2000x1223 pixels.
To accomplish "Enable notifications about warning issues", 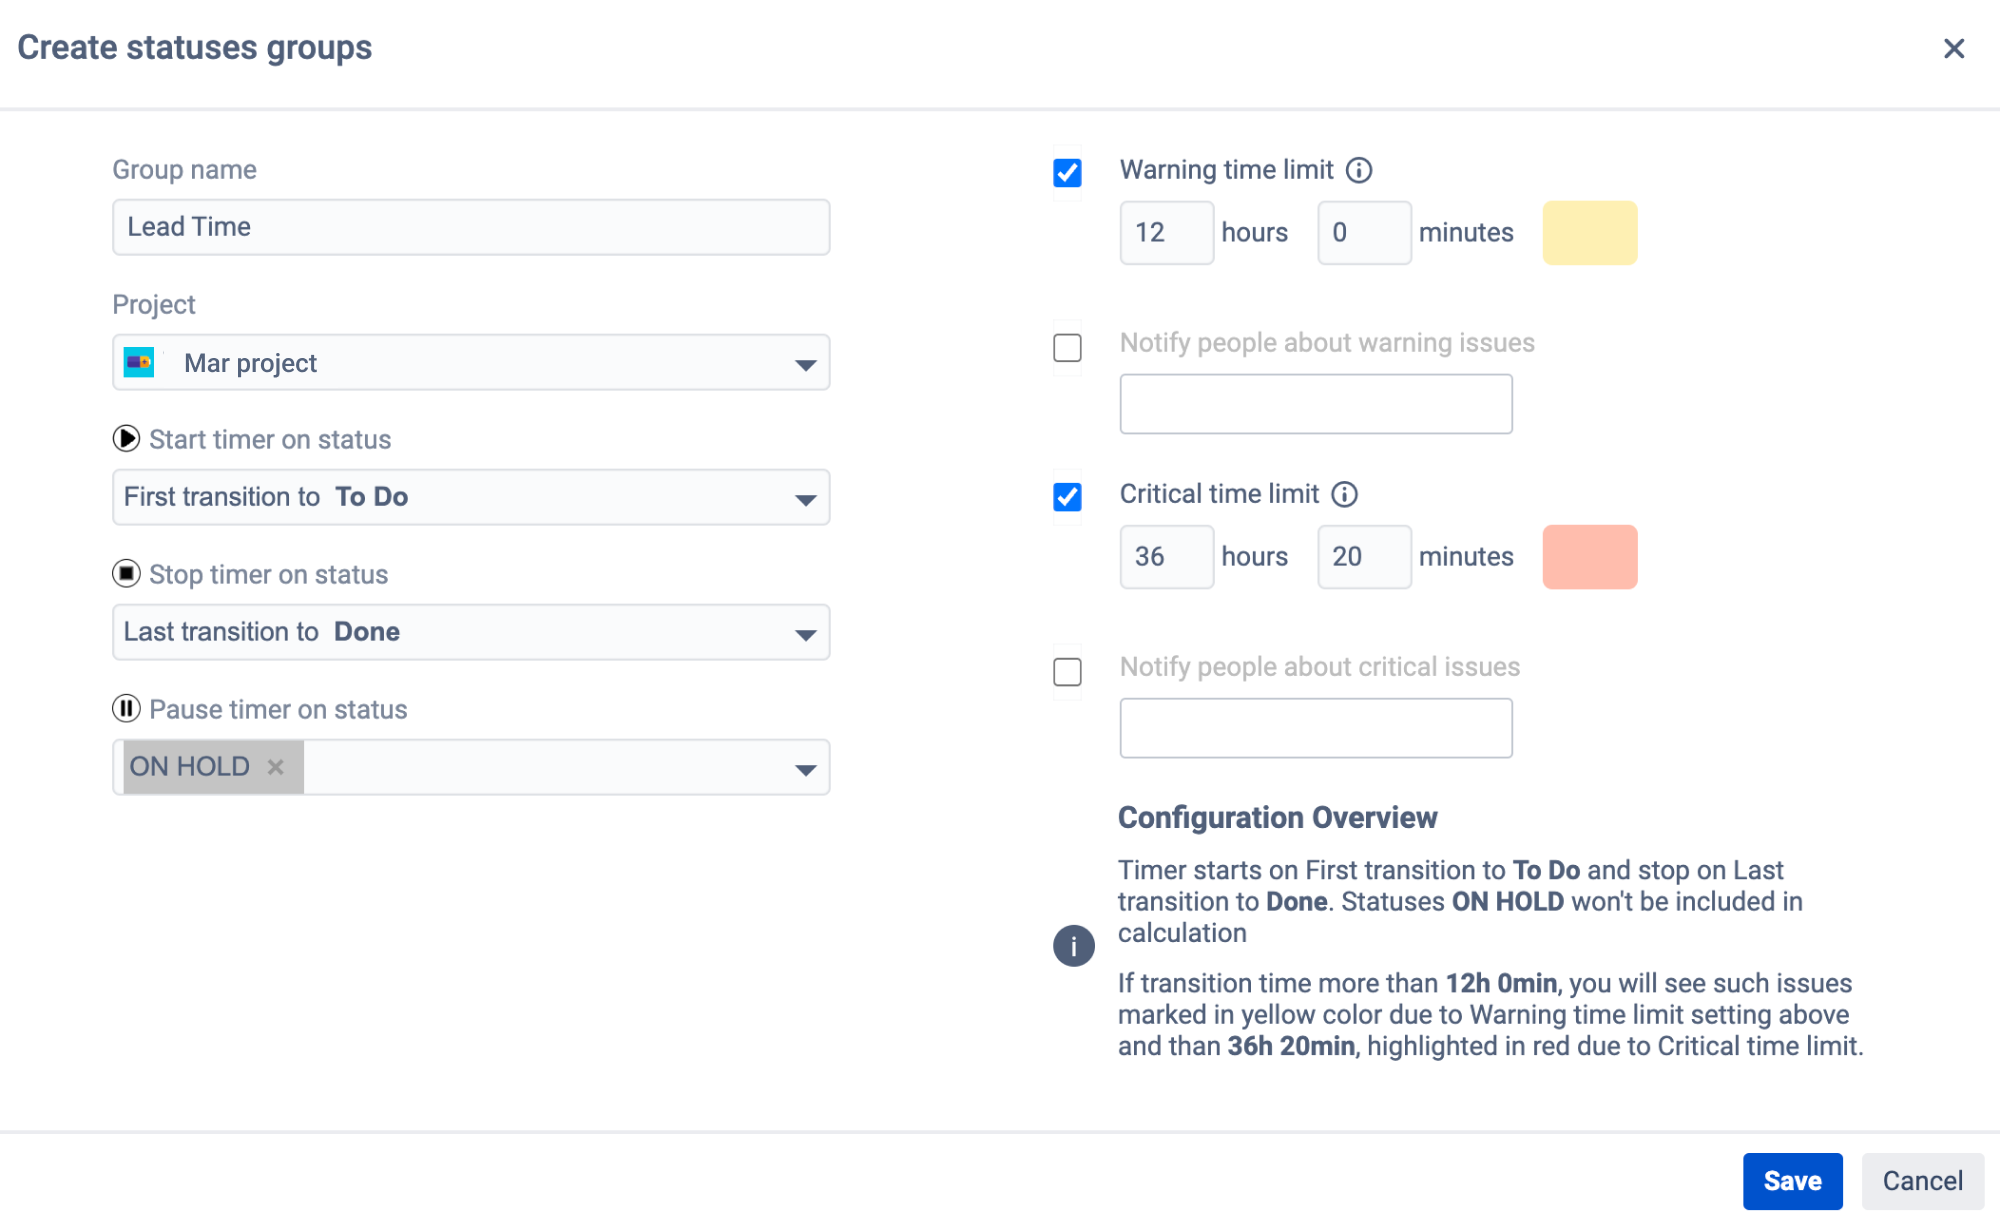I will pos(1067,347).
